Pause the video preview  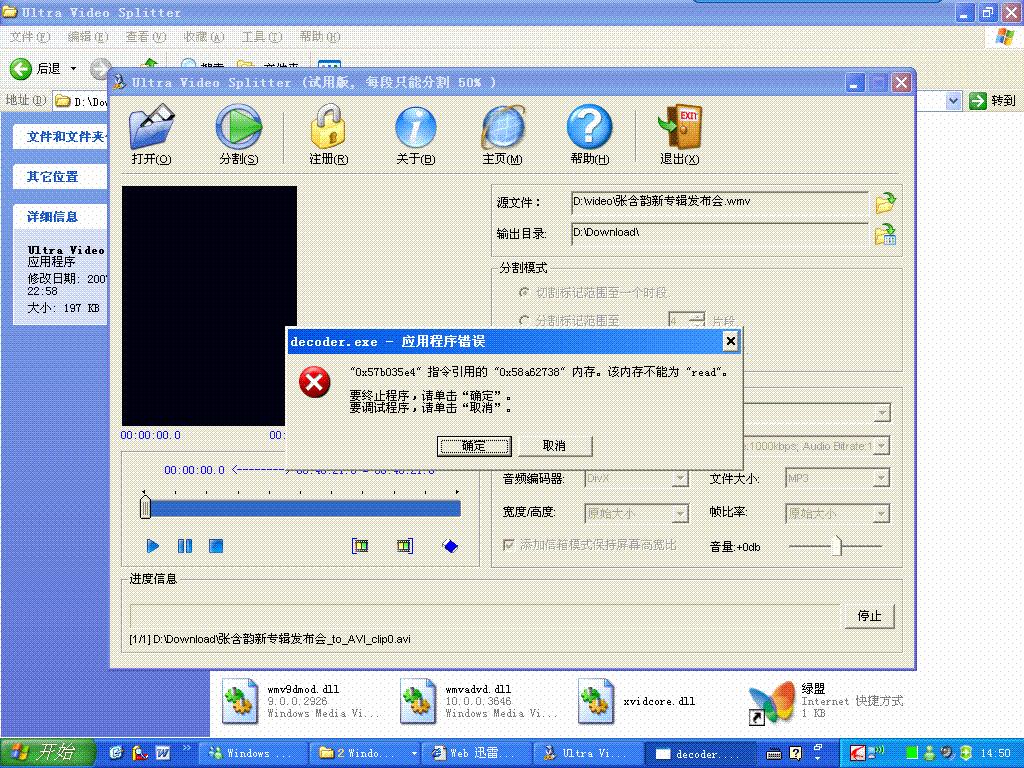coord(185,546)
